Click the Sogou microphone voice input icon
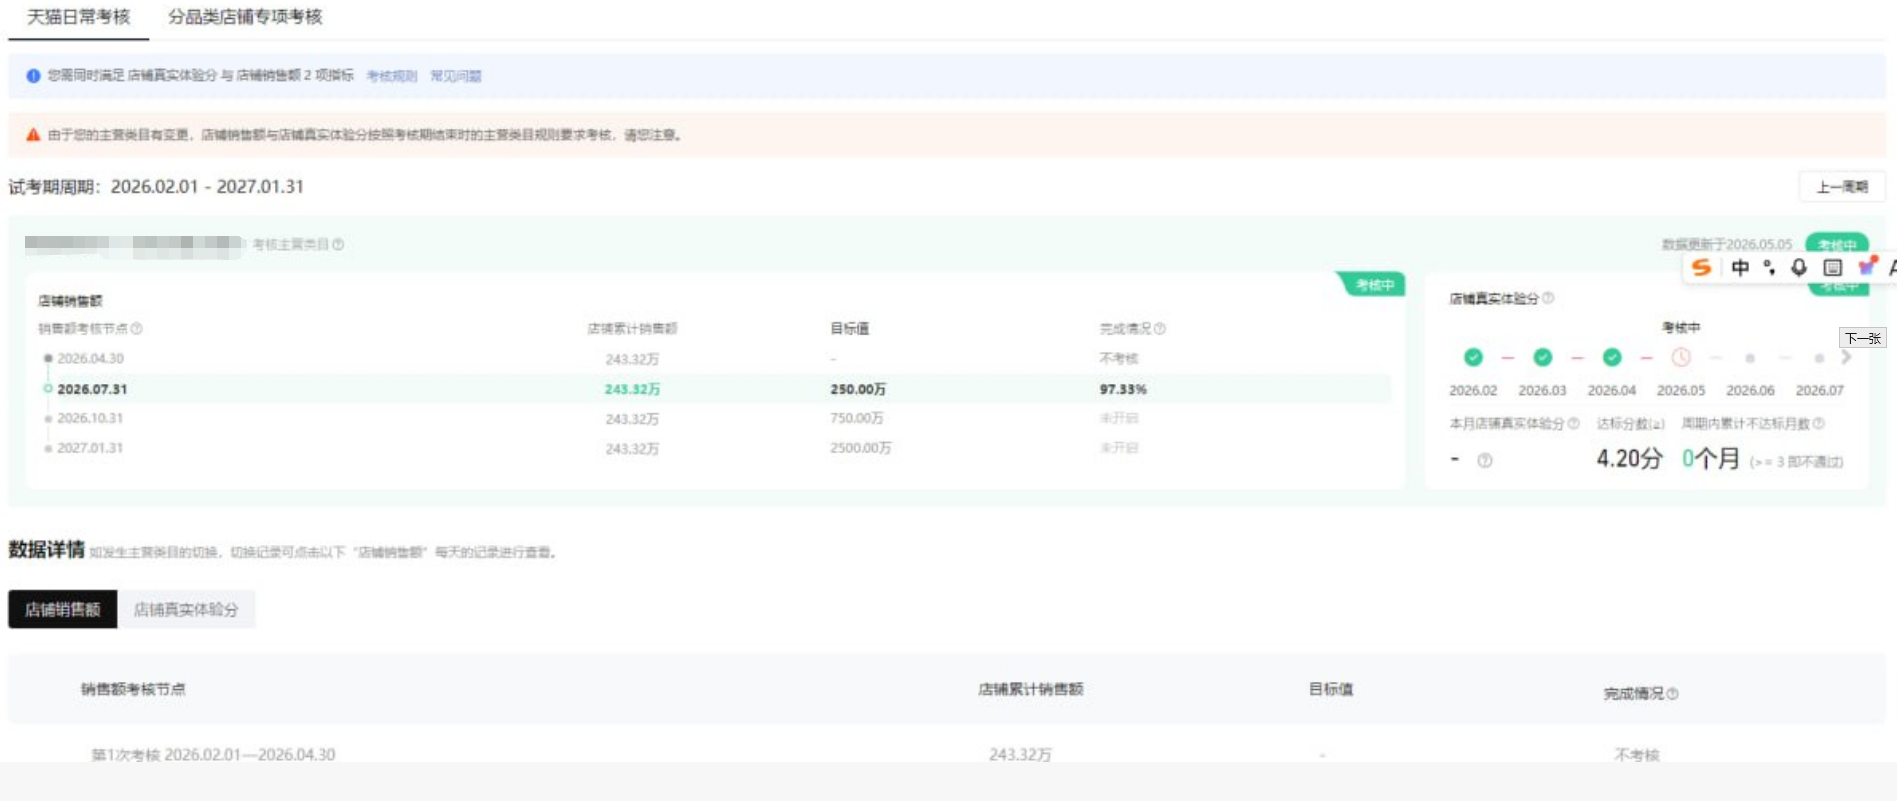1897x801 pixels. [1799, 267]
